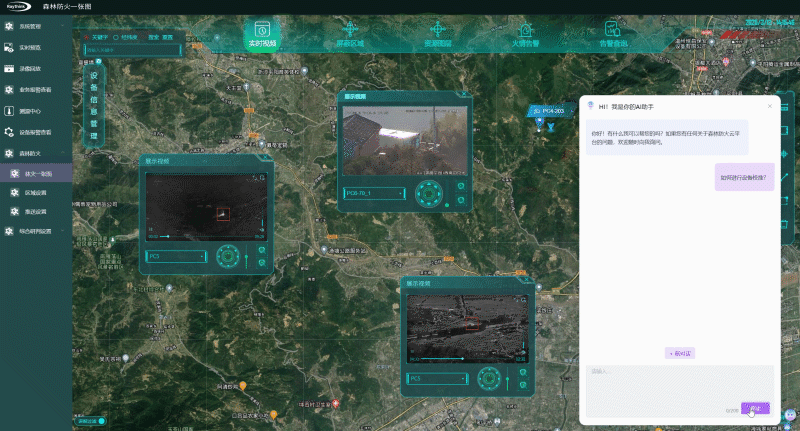
Task: Switch to the 屏蔽区域 shielded area tab
Action: click(350, 34)
